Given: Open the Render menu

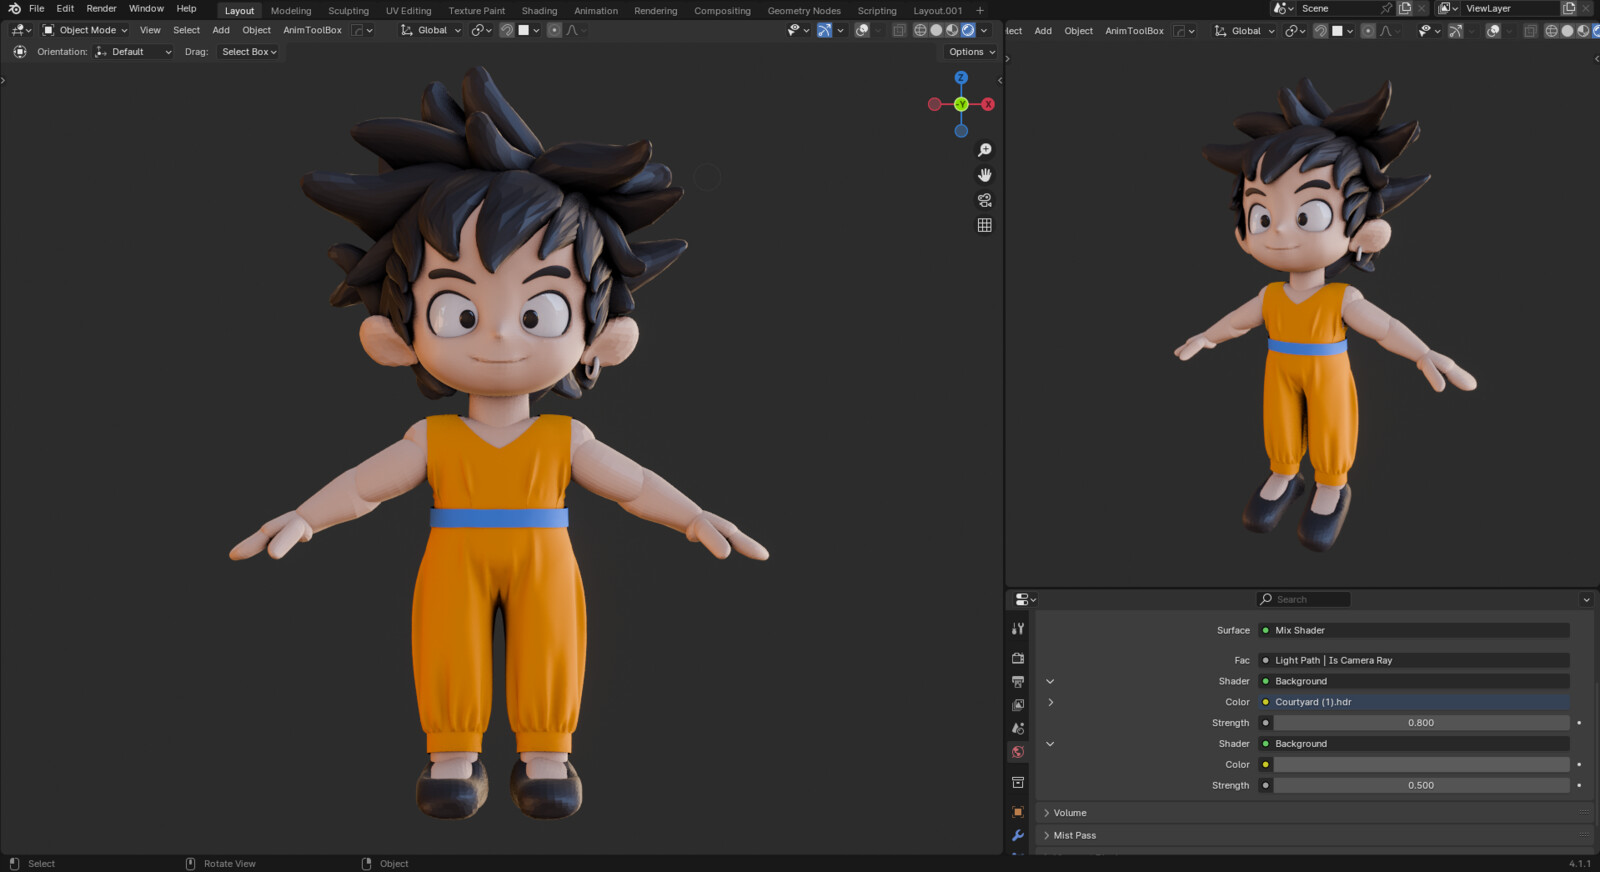Looking at the screenshot, I should pos(101,8).
